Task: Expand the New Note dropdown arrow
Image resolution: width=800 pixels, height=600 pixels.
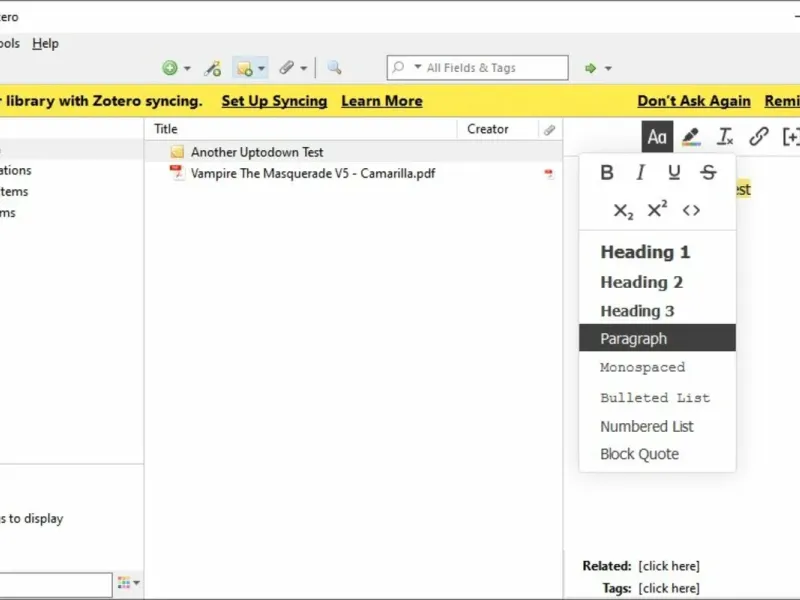Action: (261, 68)
